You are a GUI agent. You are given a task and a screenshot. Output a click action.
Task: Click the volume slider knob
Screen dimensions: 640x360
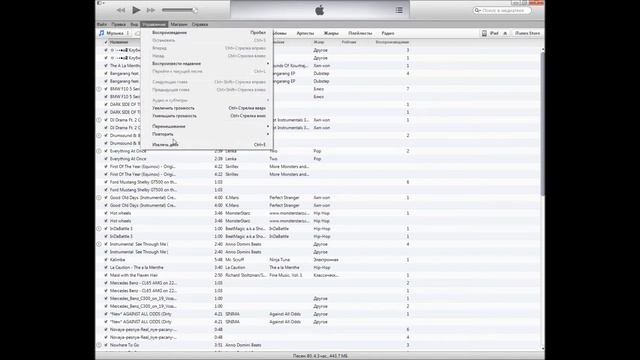click(x=195, y=10)
